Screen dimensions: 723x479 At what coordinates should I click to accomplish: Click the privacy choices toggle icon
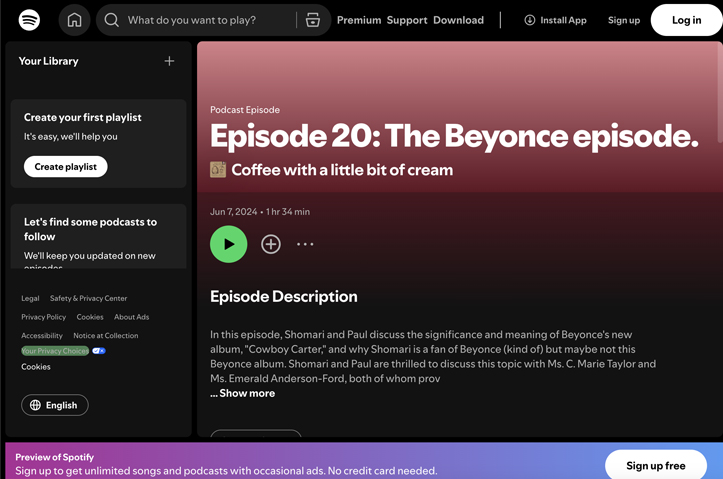(99, 351)
